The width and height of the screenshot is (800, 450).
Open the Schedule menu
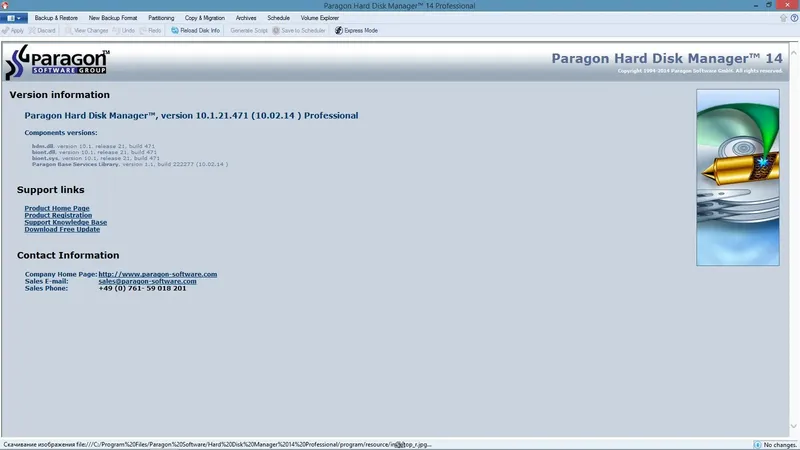279,18
